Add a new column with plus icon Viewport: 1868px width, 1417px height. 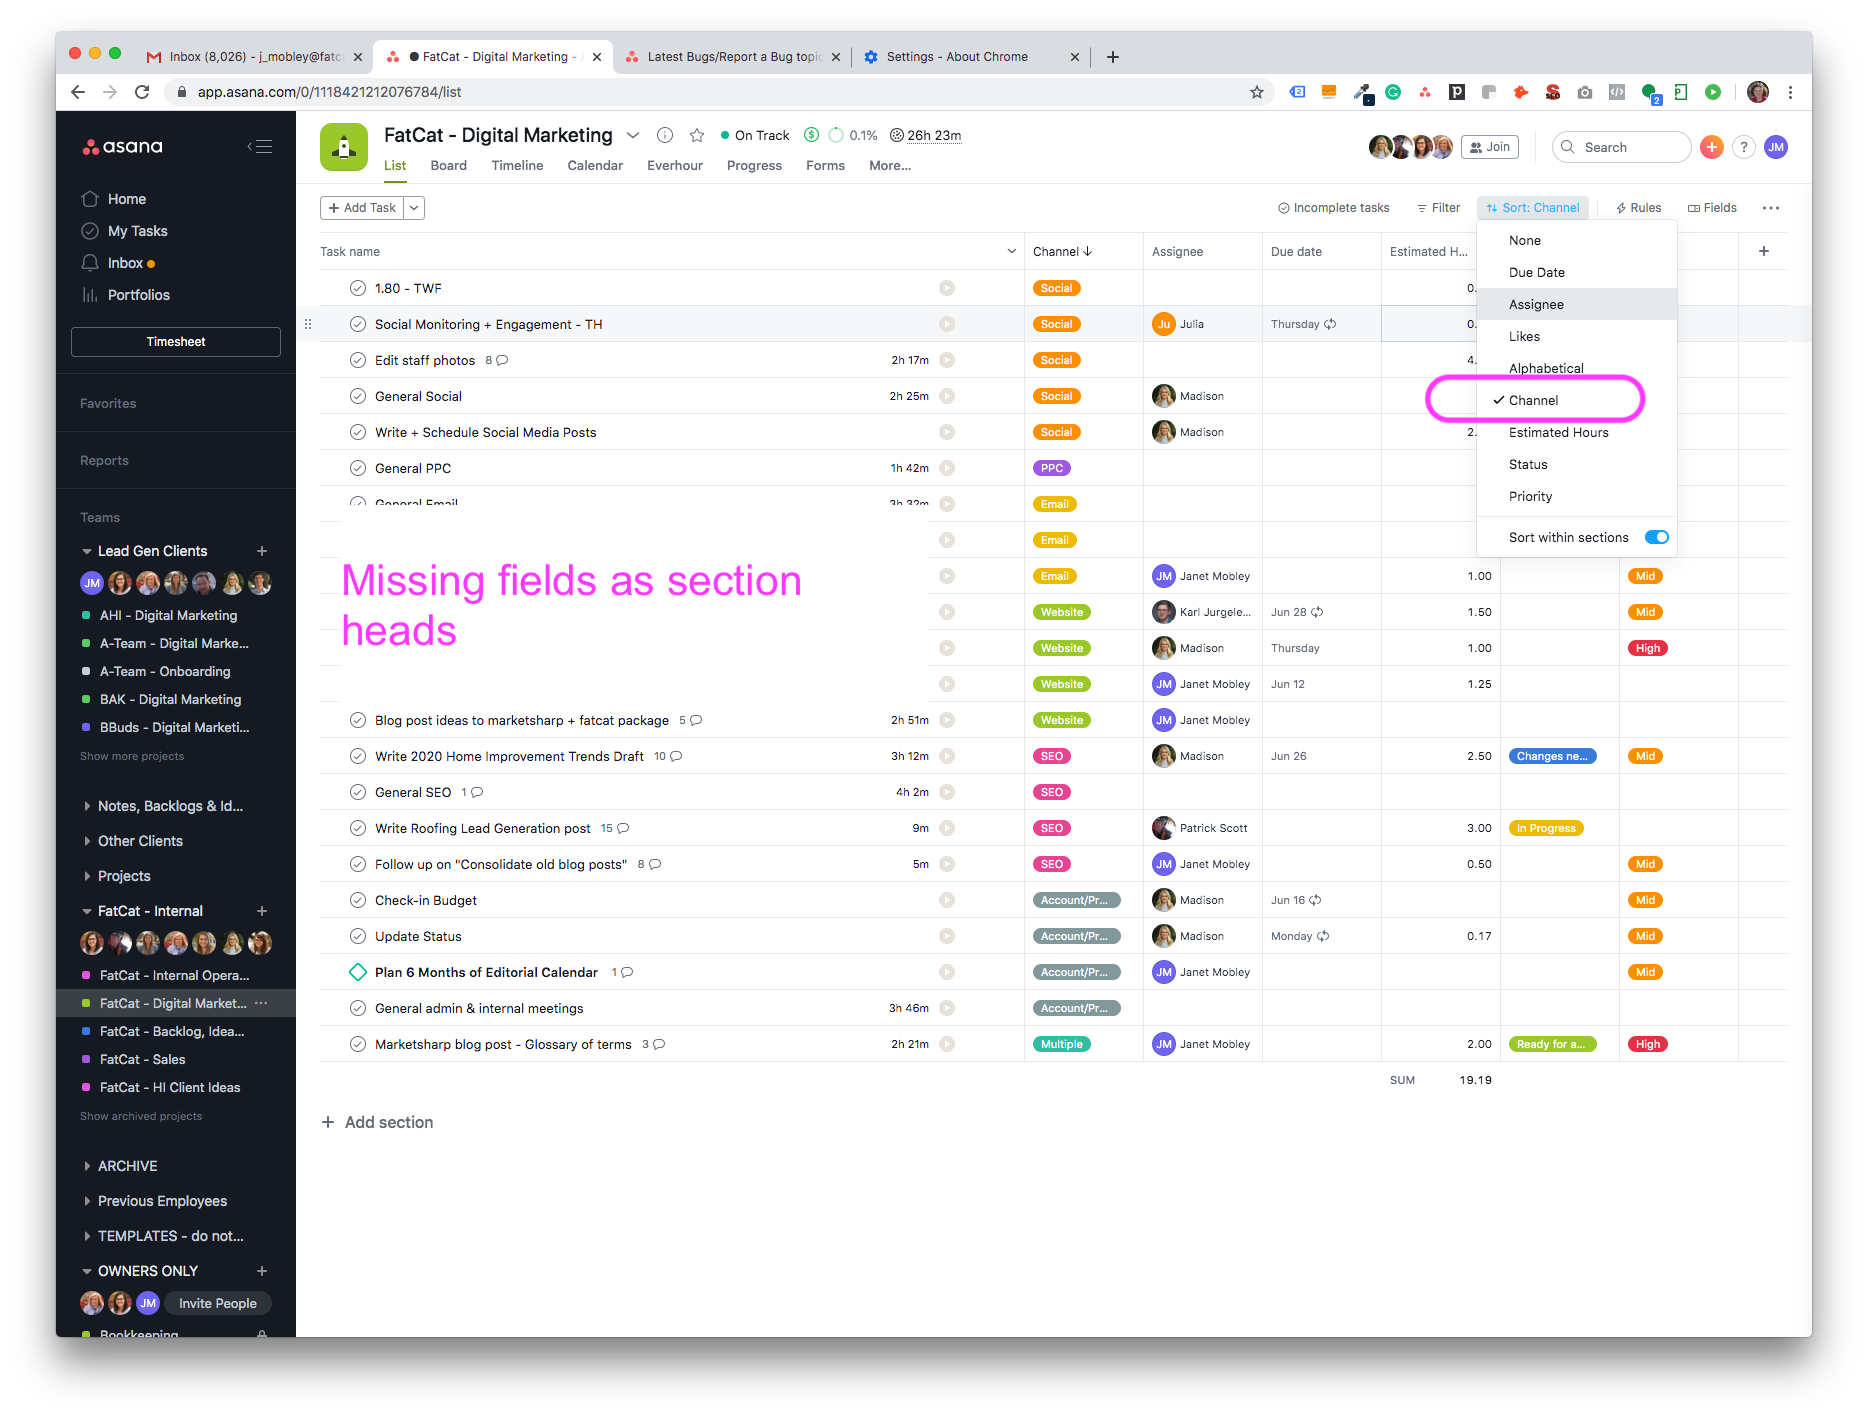pyautogui.click(x=1764, y=251)
